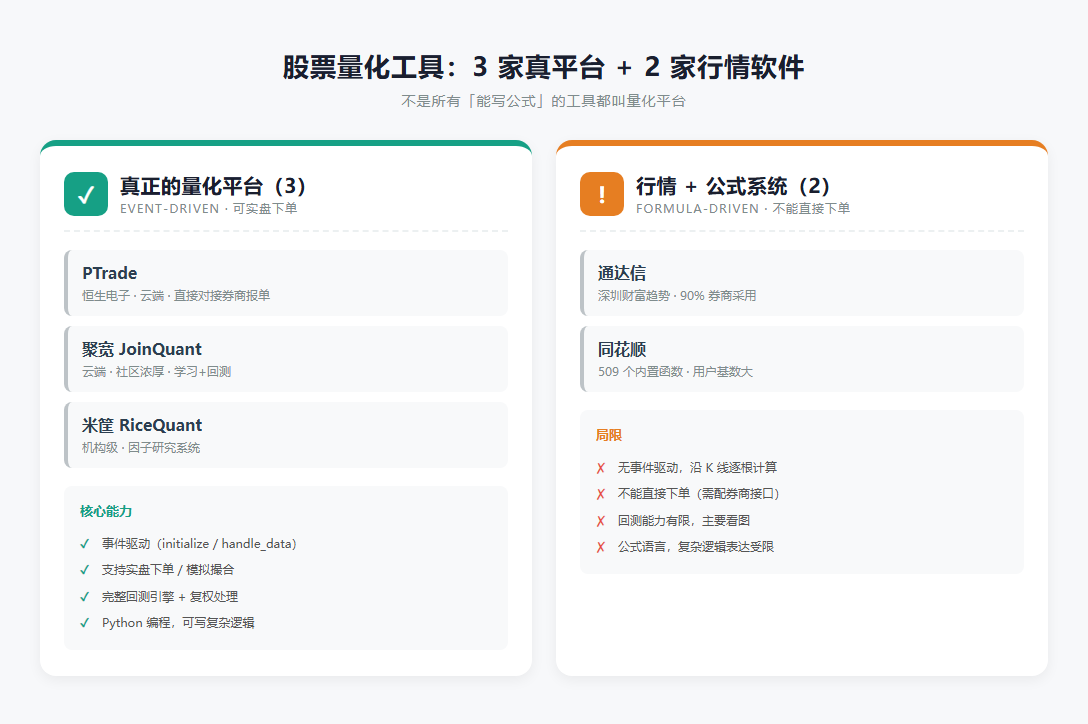Click text 不能直接下单（需配券商接口）
The width and height of the screenshot is (1088, 724).
(699, 494)
